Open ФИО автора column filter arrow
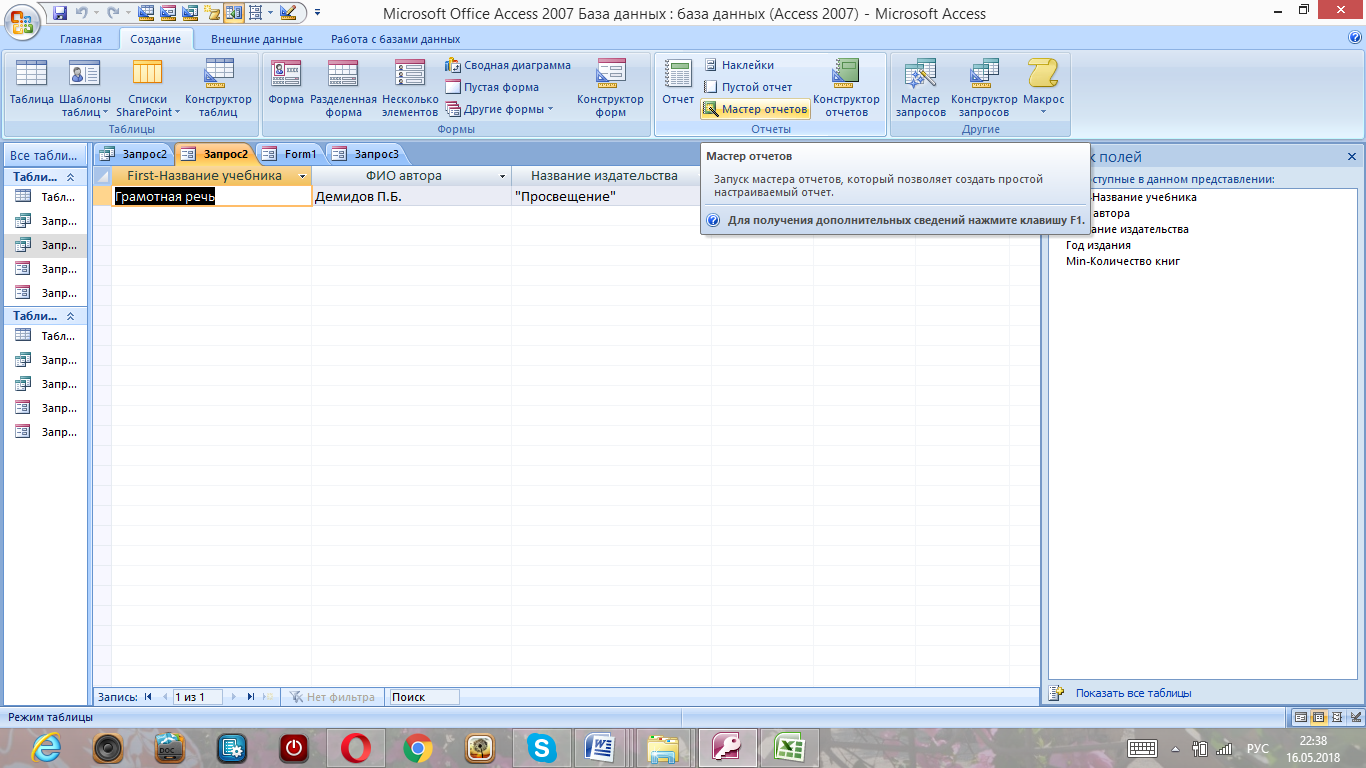Viewport: 1366px width, 768px height. coord(502,176)
